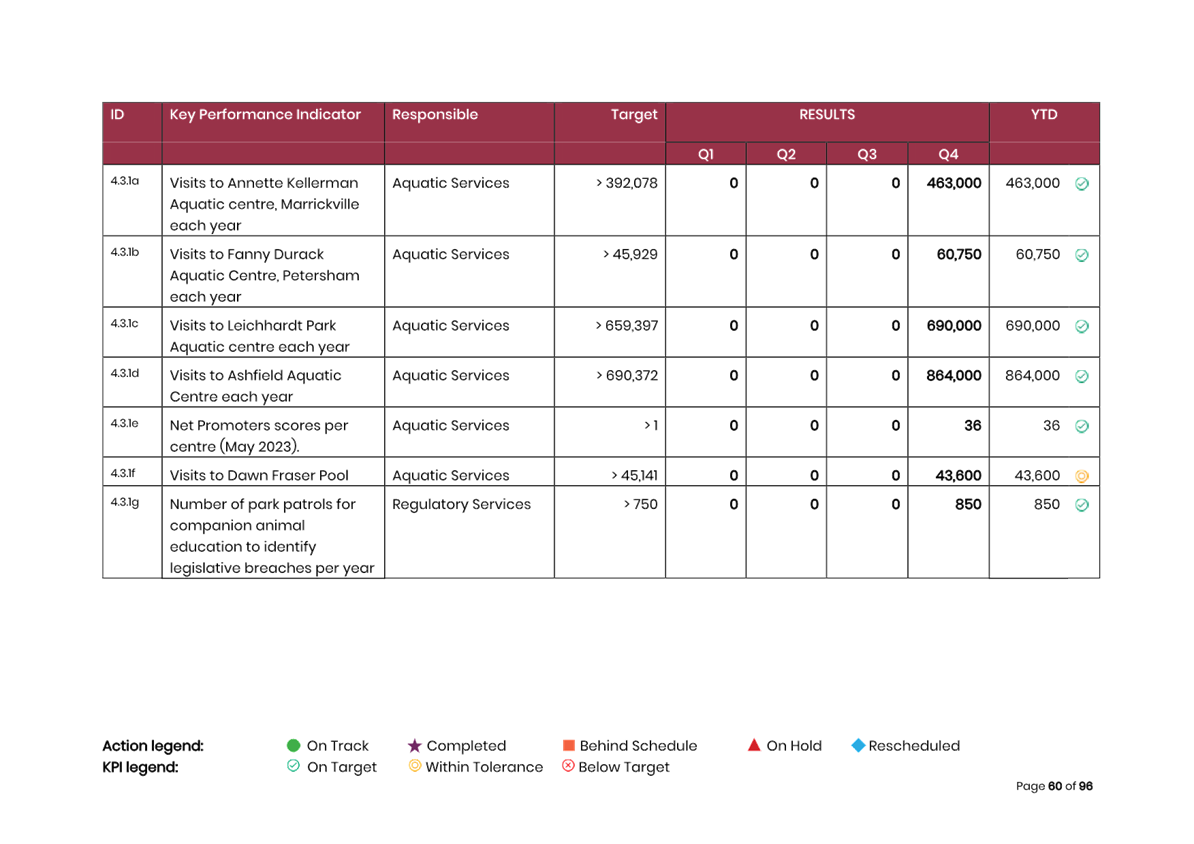Click the page number text at bottom right
The width and height of the screenshot is (1194, 844).
[x=1054, y=787]
